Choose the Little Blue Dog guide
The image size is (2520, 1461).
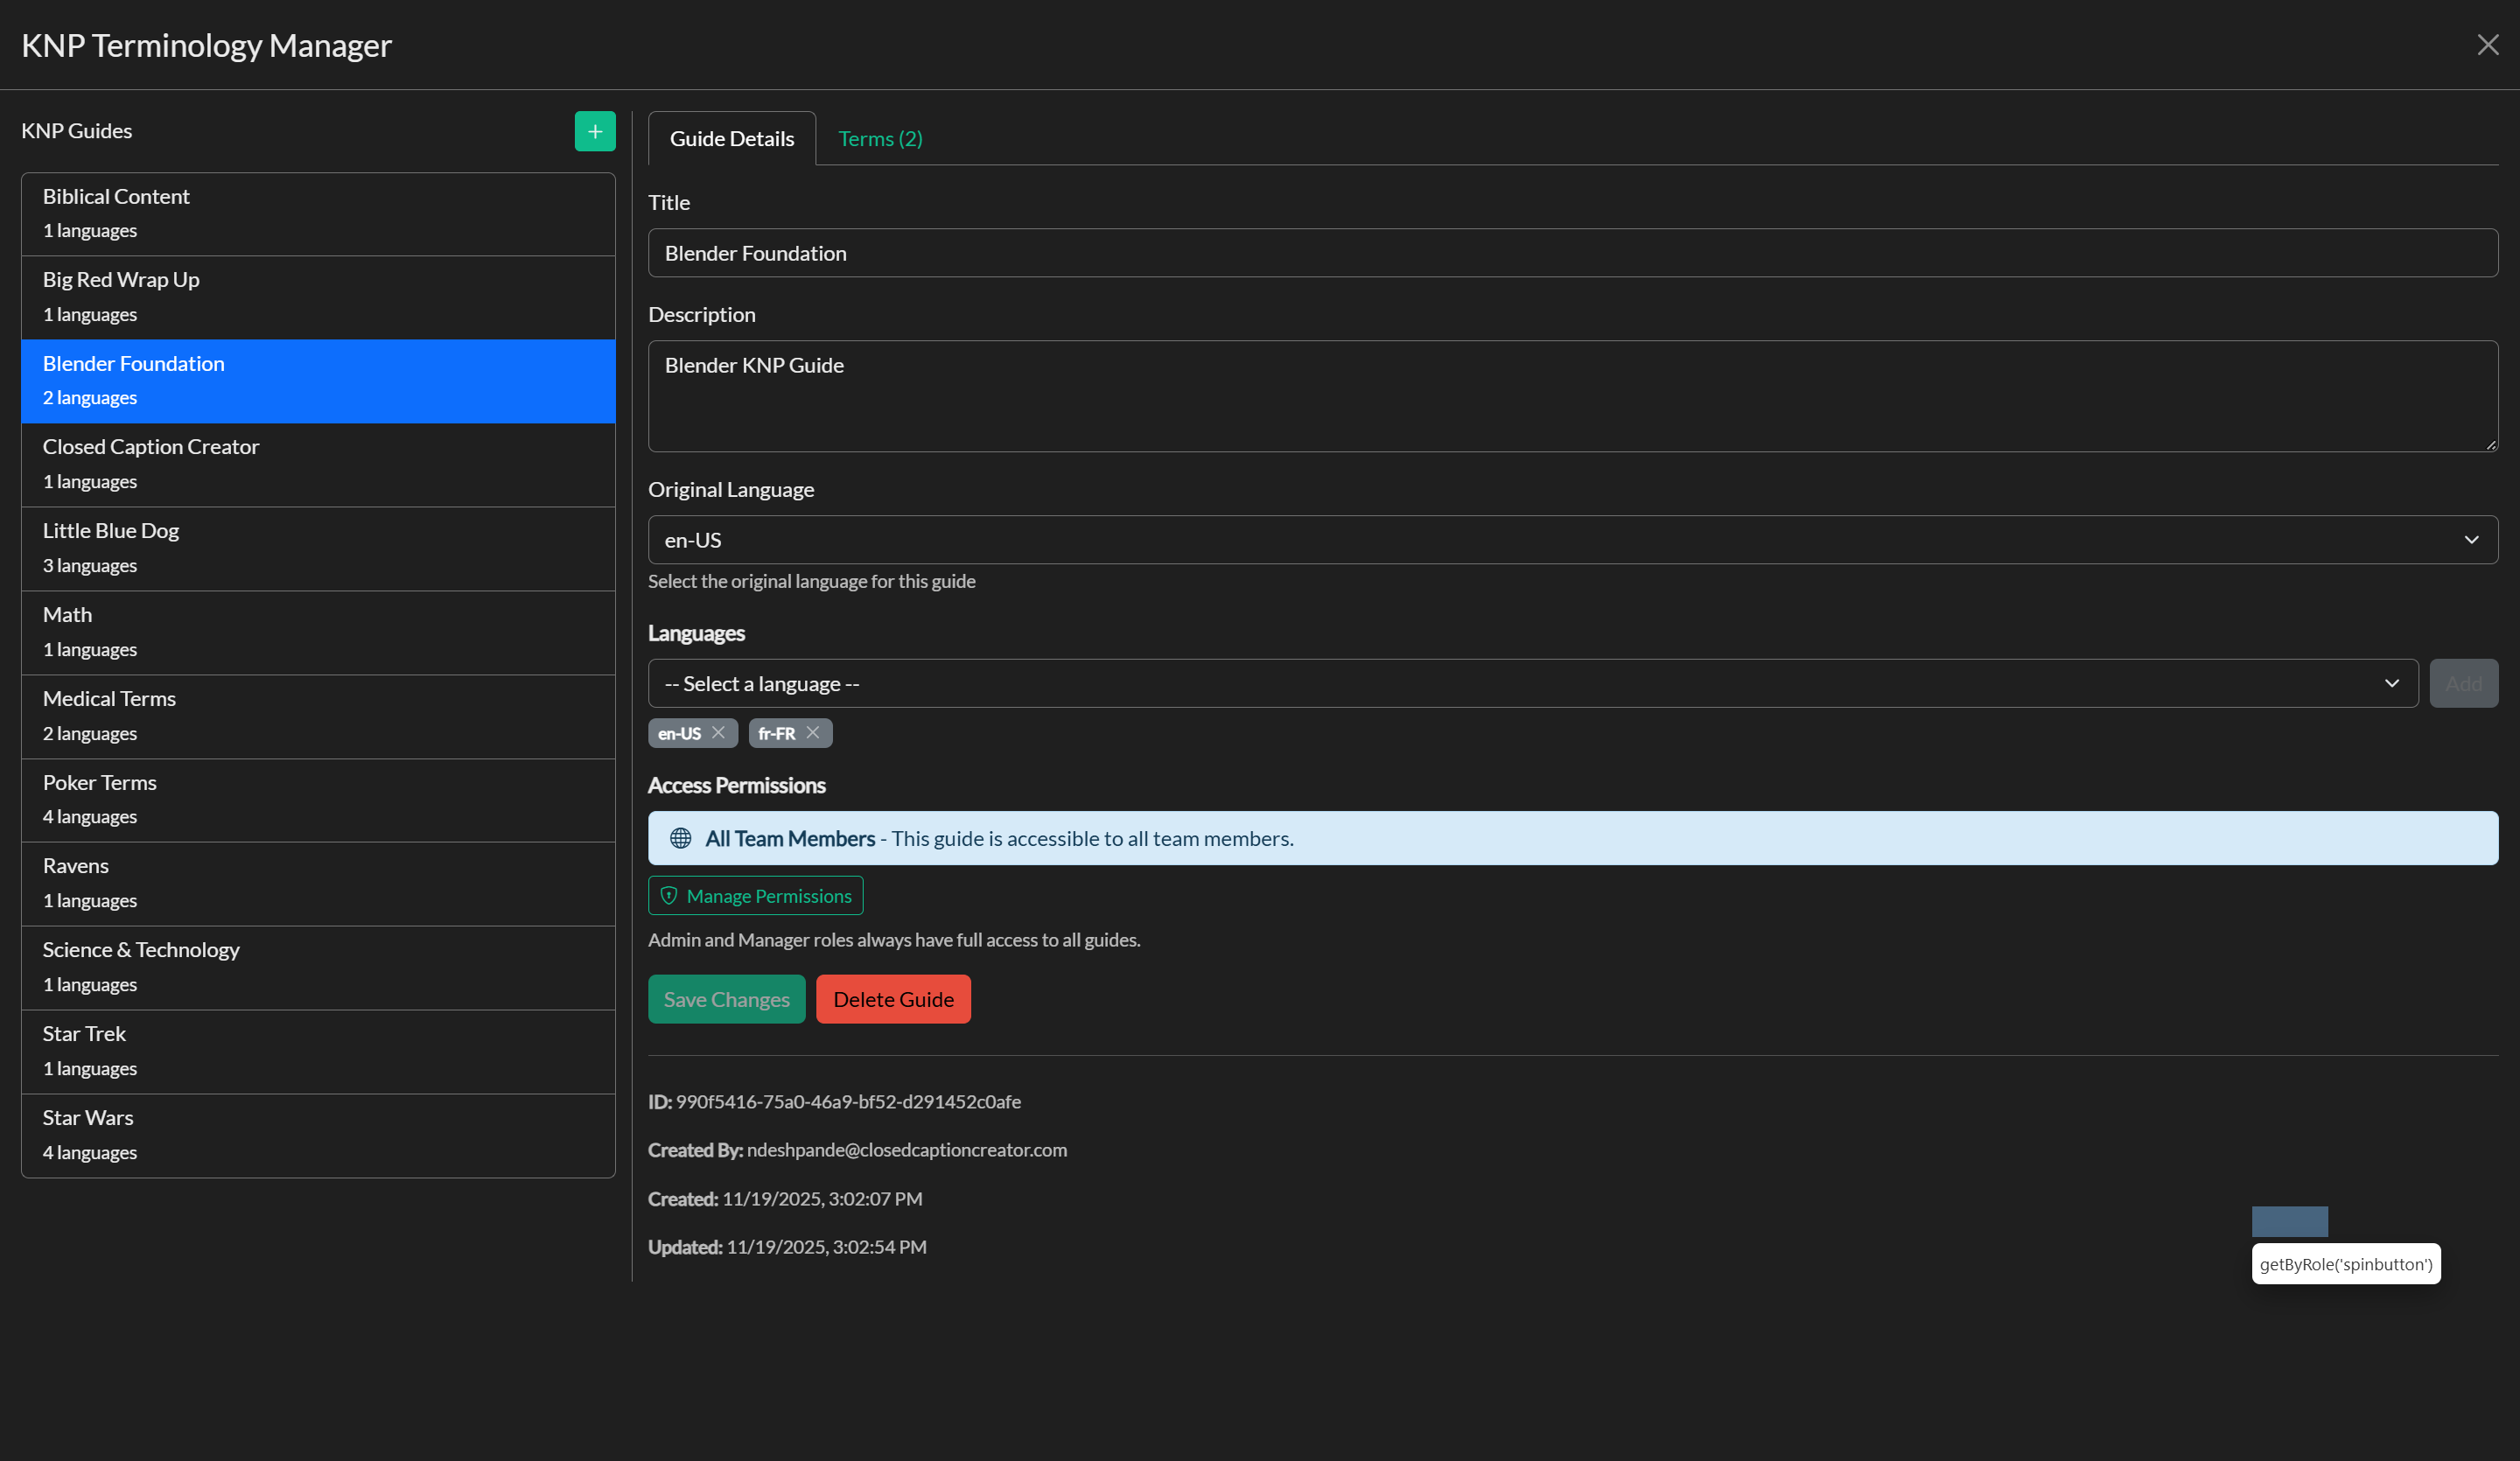click(x=318, y=549)
